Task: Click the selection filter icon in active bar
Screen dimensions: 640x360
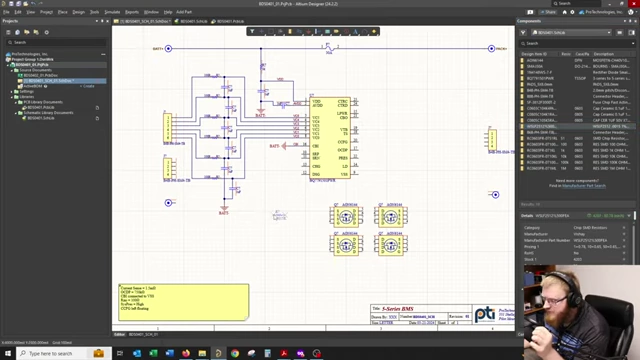Action: pyautogui.click(x=252, y=31)
